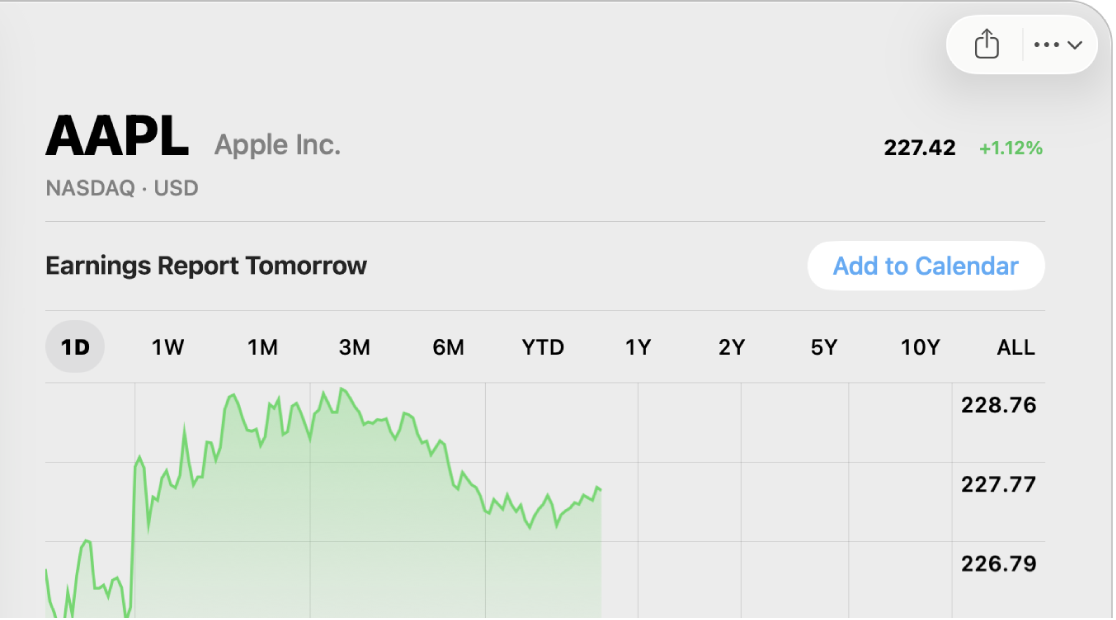Show the 3M chart range

(354, 347)
